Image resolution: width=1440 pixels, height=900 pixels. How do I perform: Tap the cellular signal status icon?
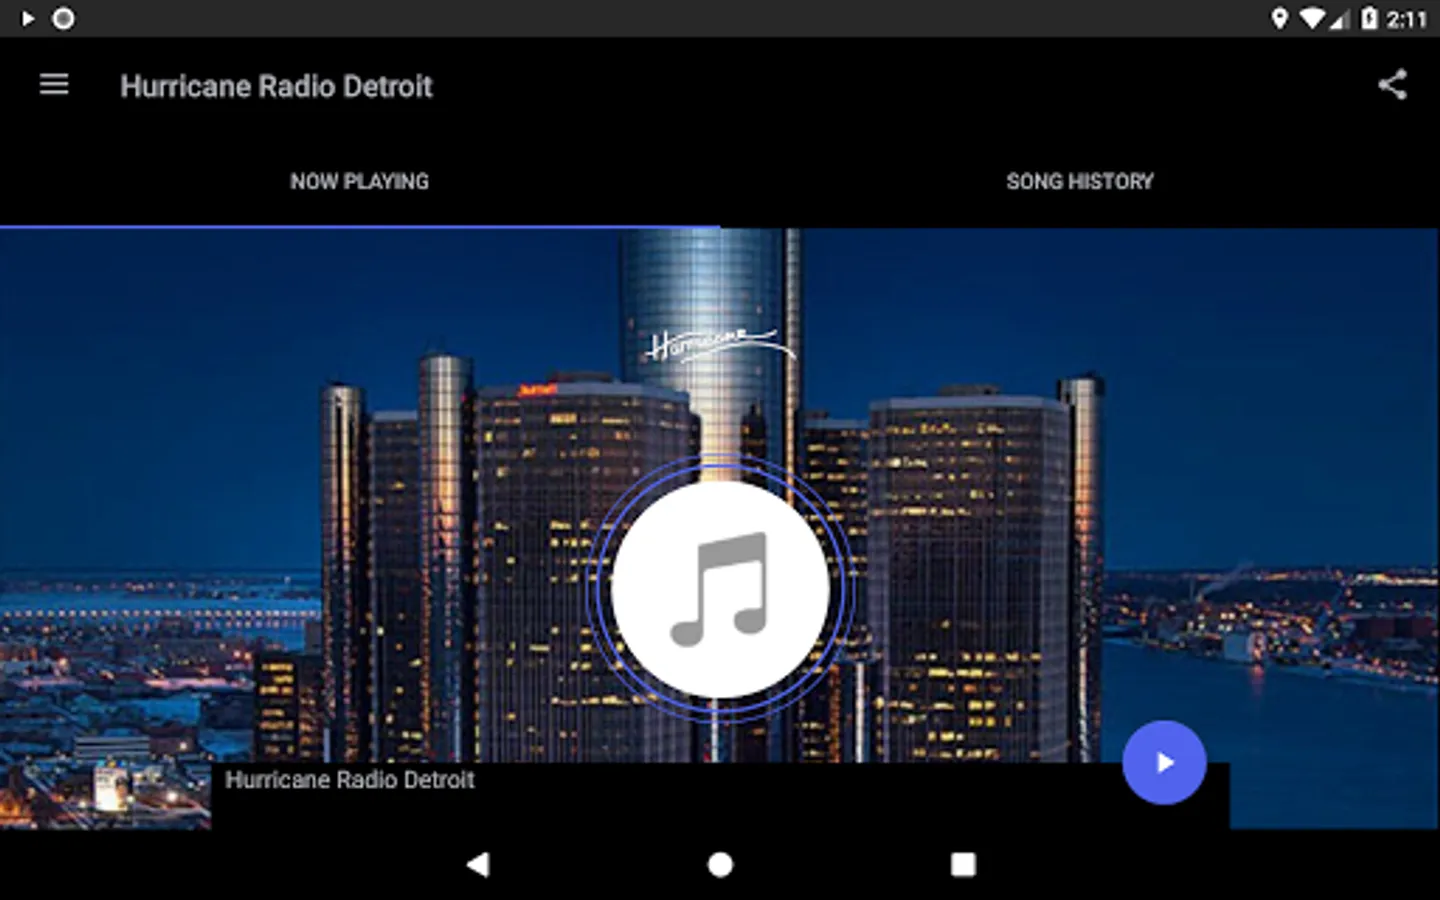point(1340,19)
